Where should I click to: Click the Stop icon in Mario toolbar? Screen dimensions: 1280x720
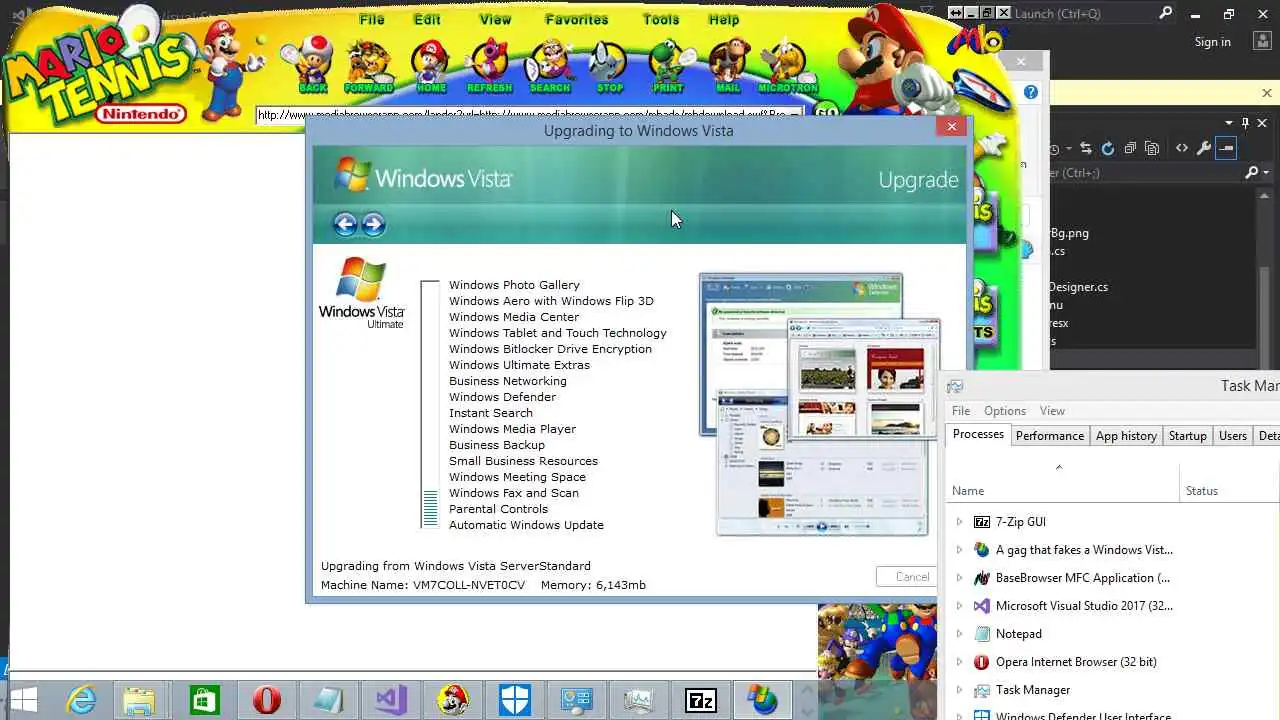tap(609, 65)
